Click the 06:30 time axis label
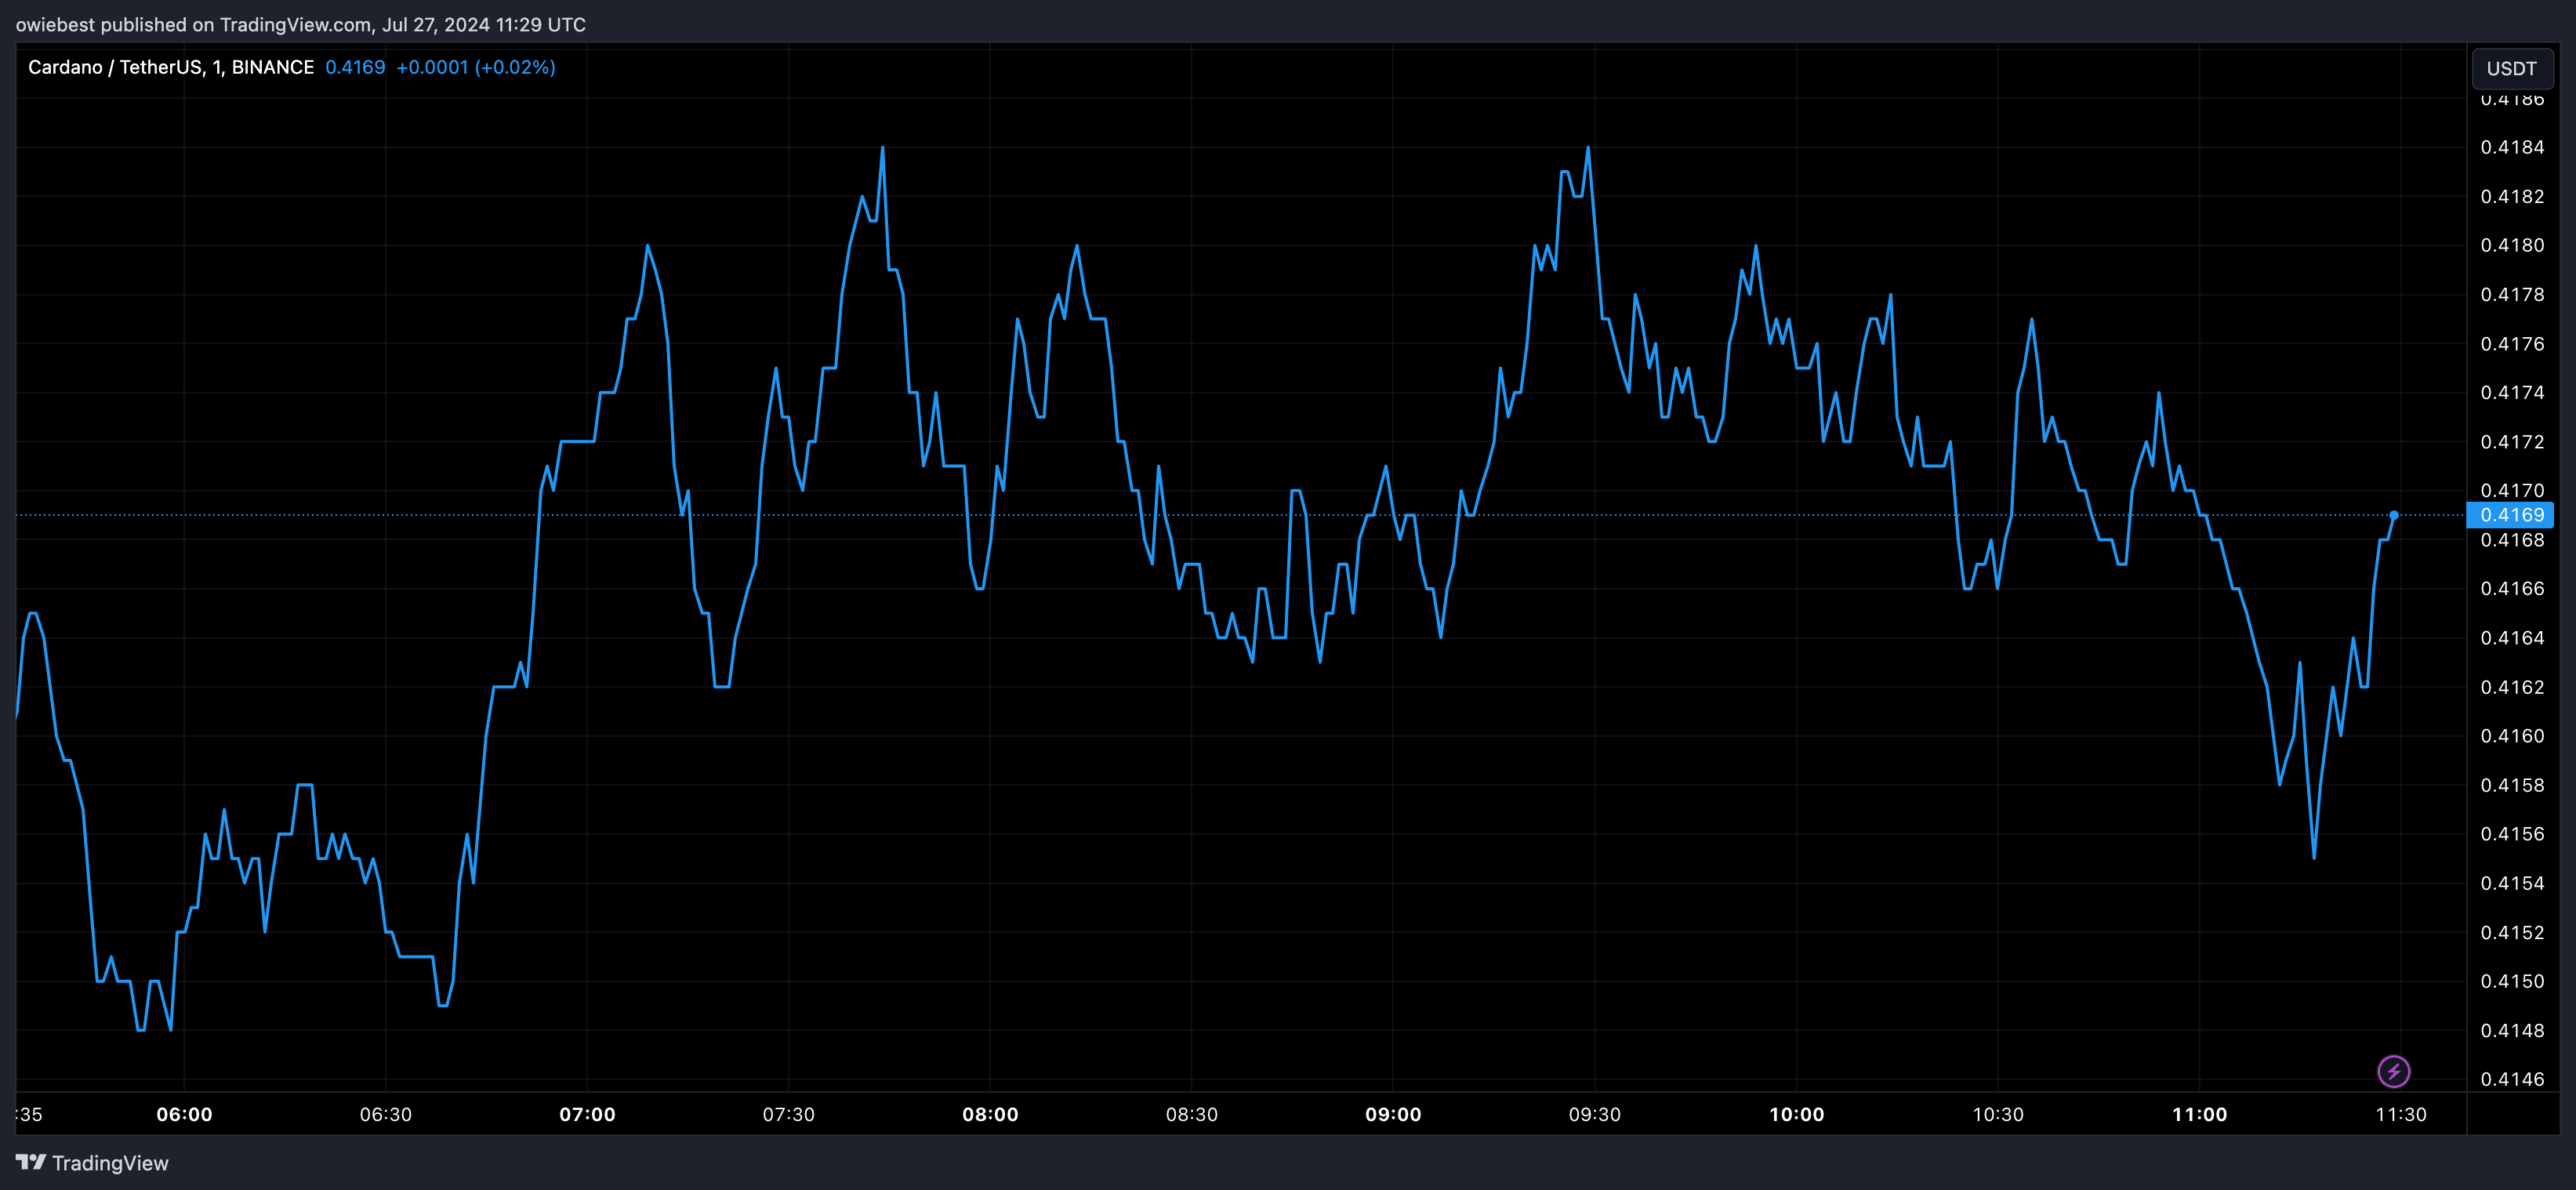Viewport: 2576px width, 1190px height. click(x=386, y=1114)
